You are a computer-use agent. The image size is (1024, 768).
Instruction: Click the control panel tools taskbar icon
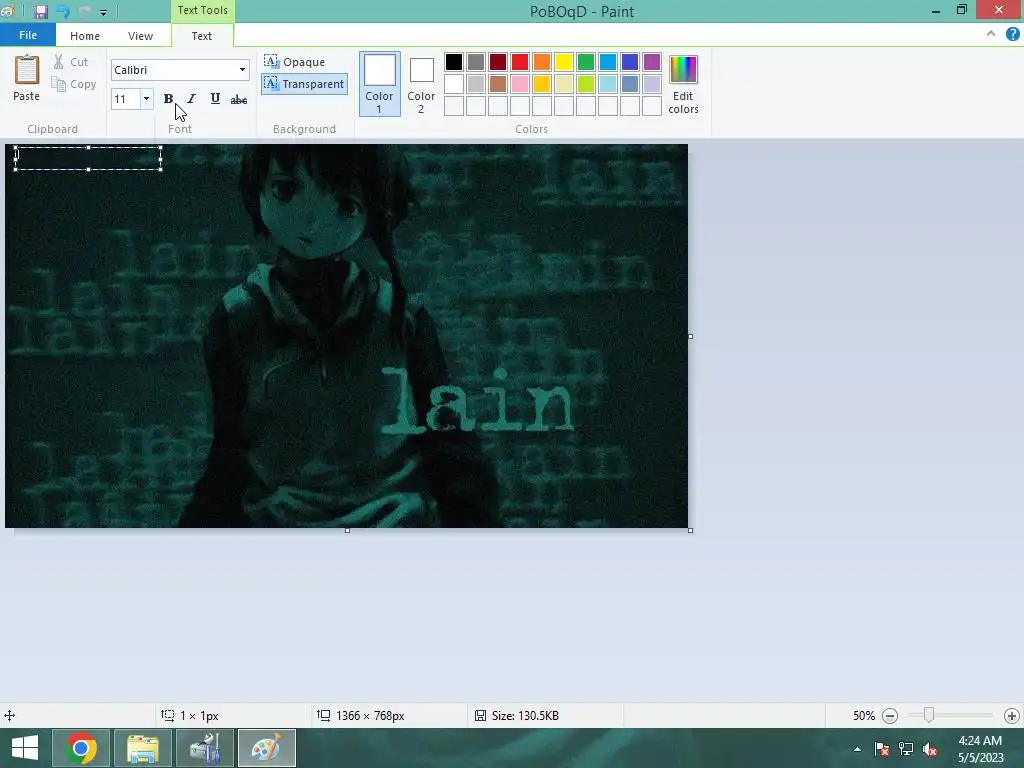[x=204, y=748]
